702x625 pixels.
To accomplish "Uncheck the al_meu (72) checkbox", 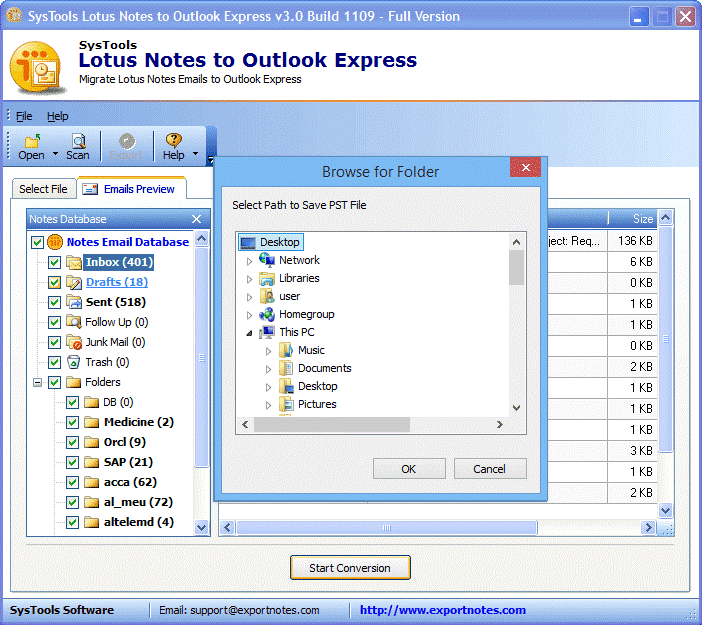I will [x=73, y=502].
